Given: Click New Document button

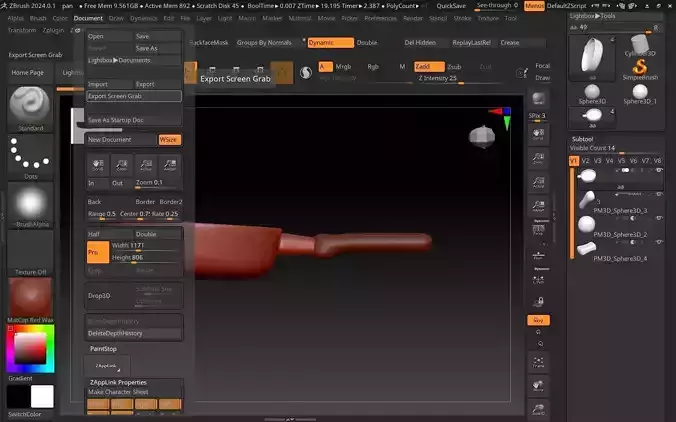Looking at the screenshot, I should pyautogui.click(x=122, y=140).
